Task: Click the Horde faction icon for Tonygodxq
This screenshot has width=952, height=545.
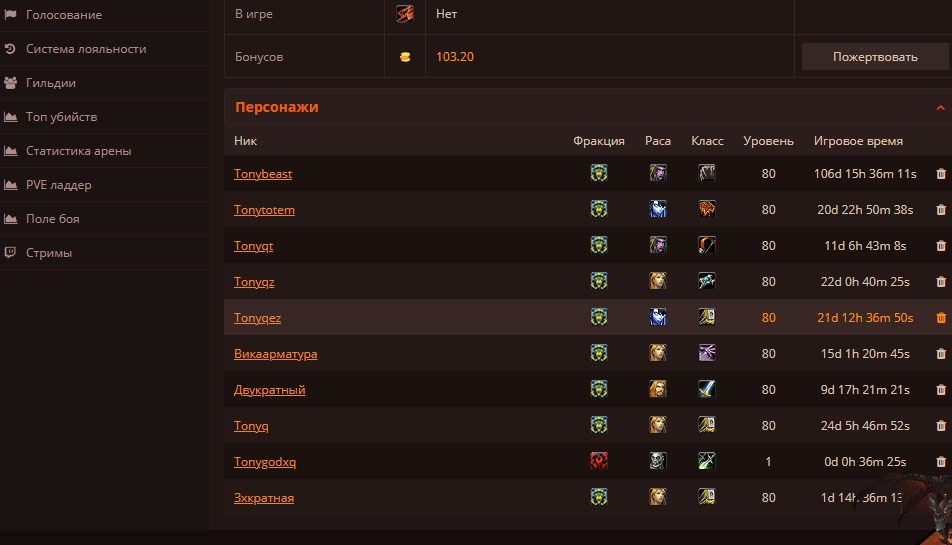Action: [x=599, y=461]
